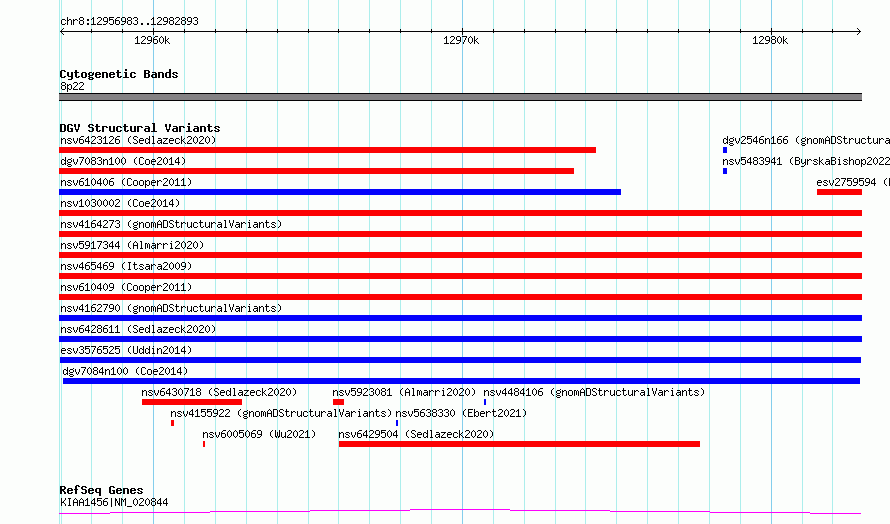Viewport: 890px width, 524px height.
Task: Click the left arrow of the ruler
Action: click(62, 32)
